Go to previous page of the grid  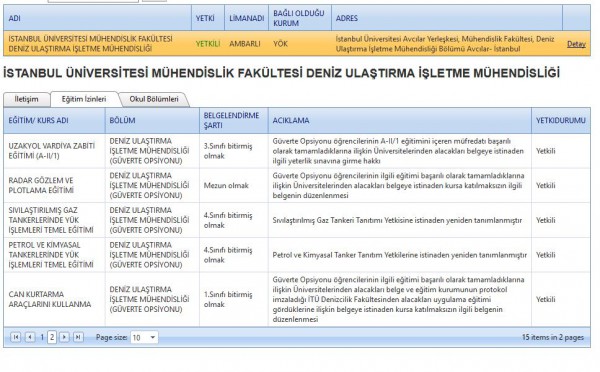[30, 337]
